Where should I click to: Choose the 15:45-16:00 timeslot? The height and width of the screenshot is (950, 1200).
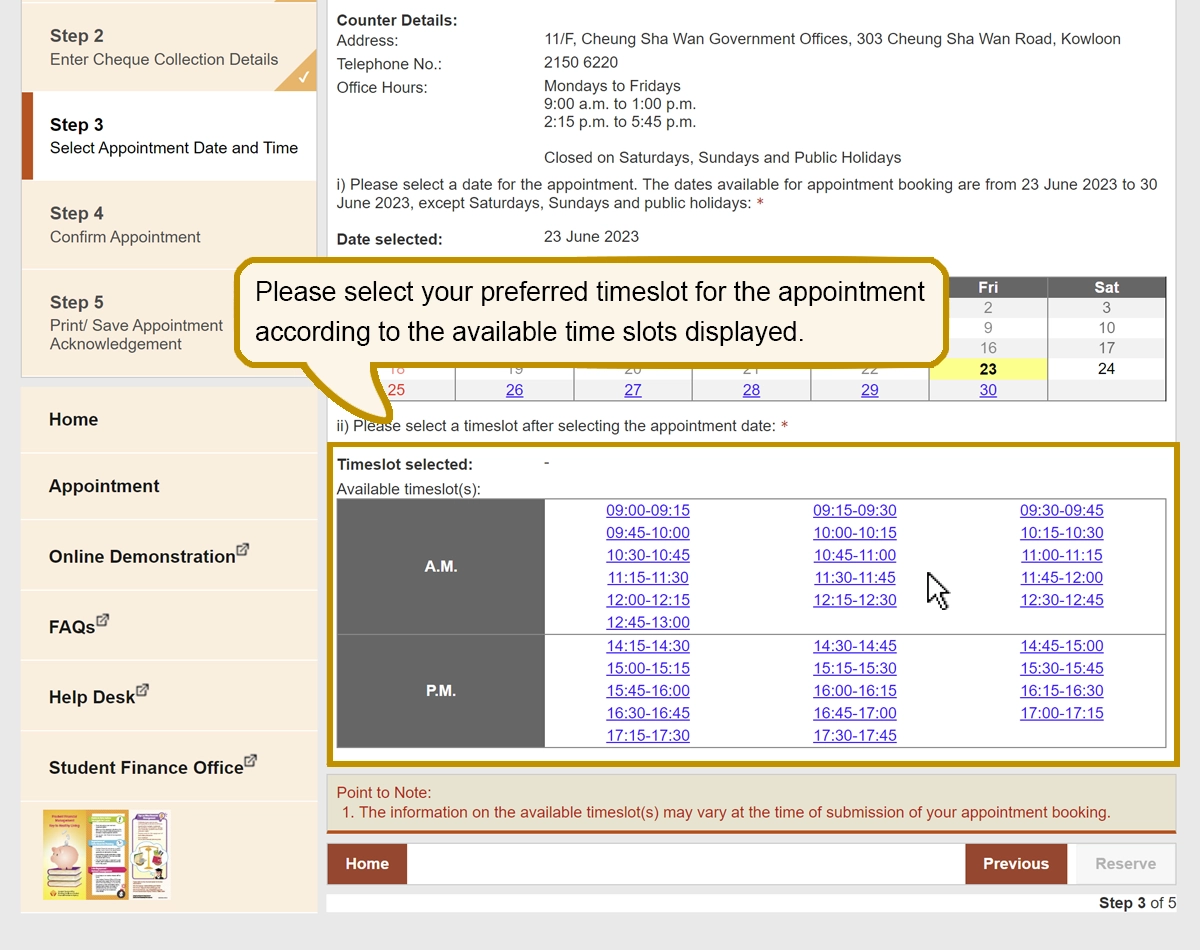(648, 691)
